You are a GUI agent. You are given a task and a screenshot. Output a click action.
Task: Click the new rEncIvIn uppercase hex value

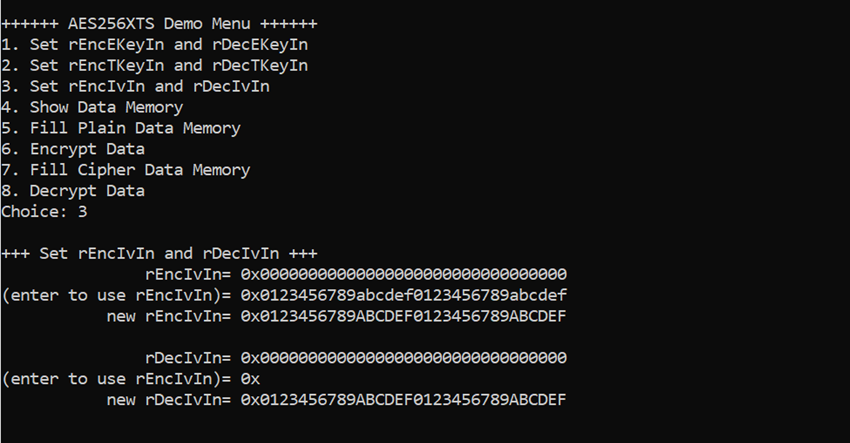404,316
